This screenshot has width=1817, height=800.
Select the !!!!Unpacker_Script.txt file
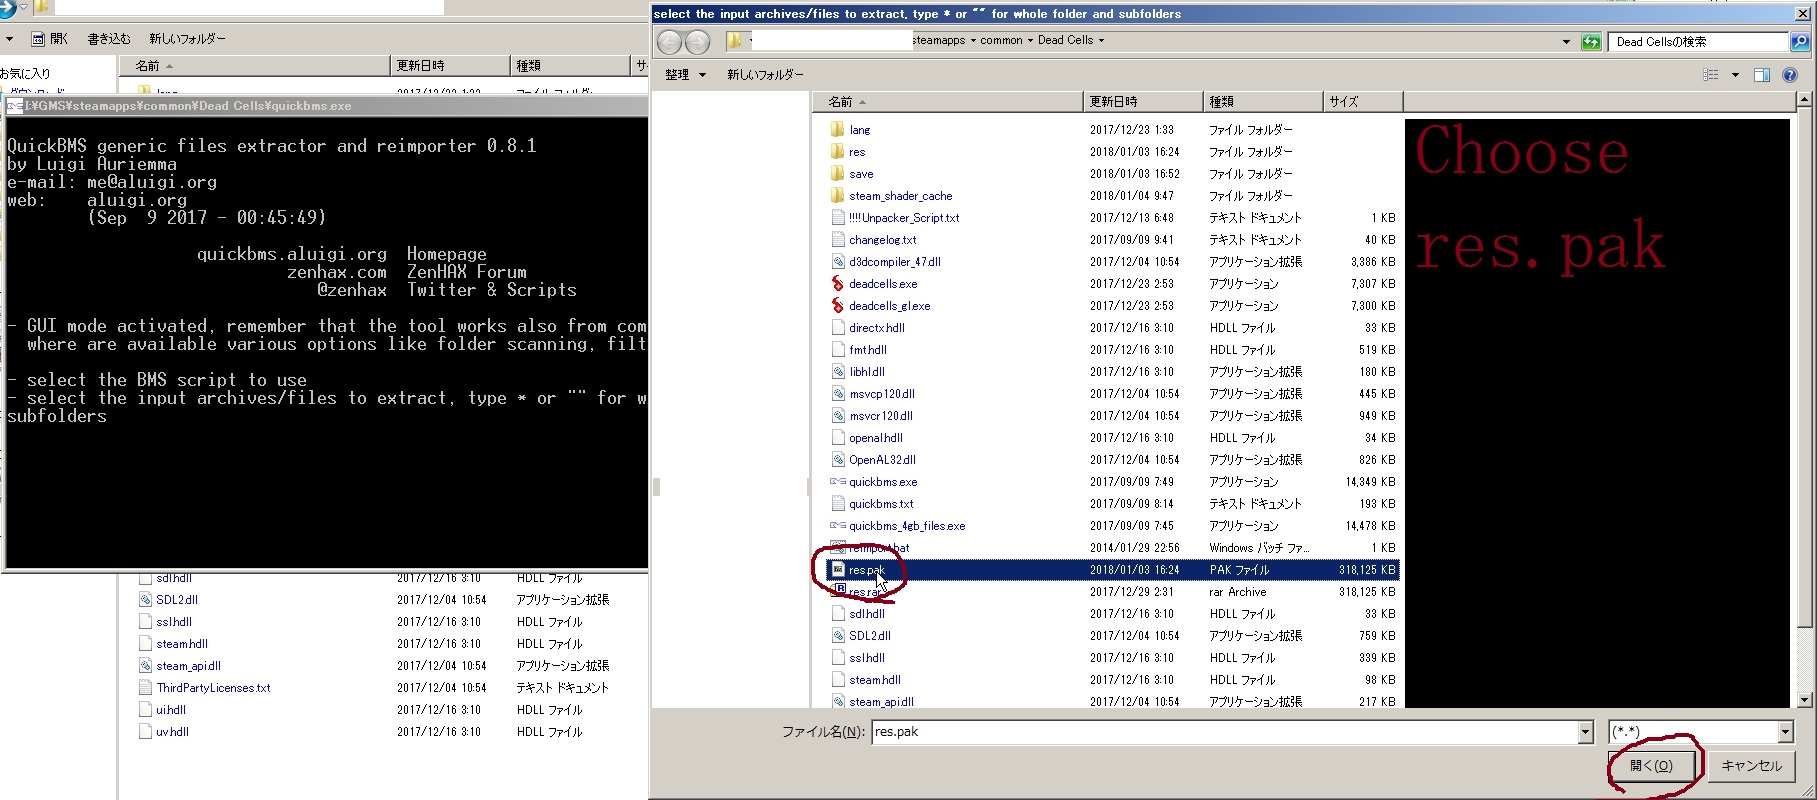click(x=904, y=217)
